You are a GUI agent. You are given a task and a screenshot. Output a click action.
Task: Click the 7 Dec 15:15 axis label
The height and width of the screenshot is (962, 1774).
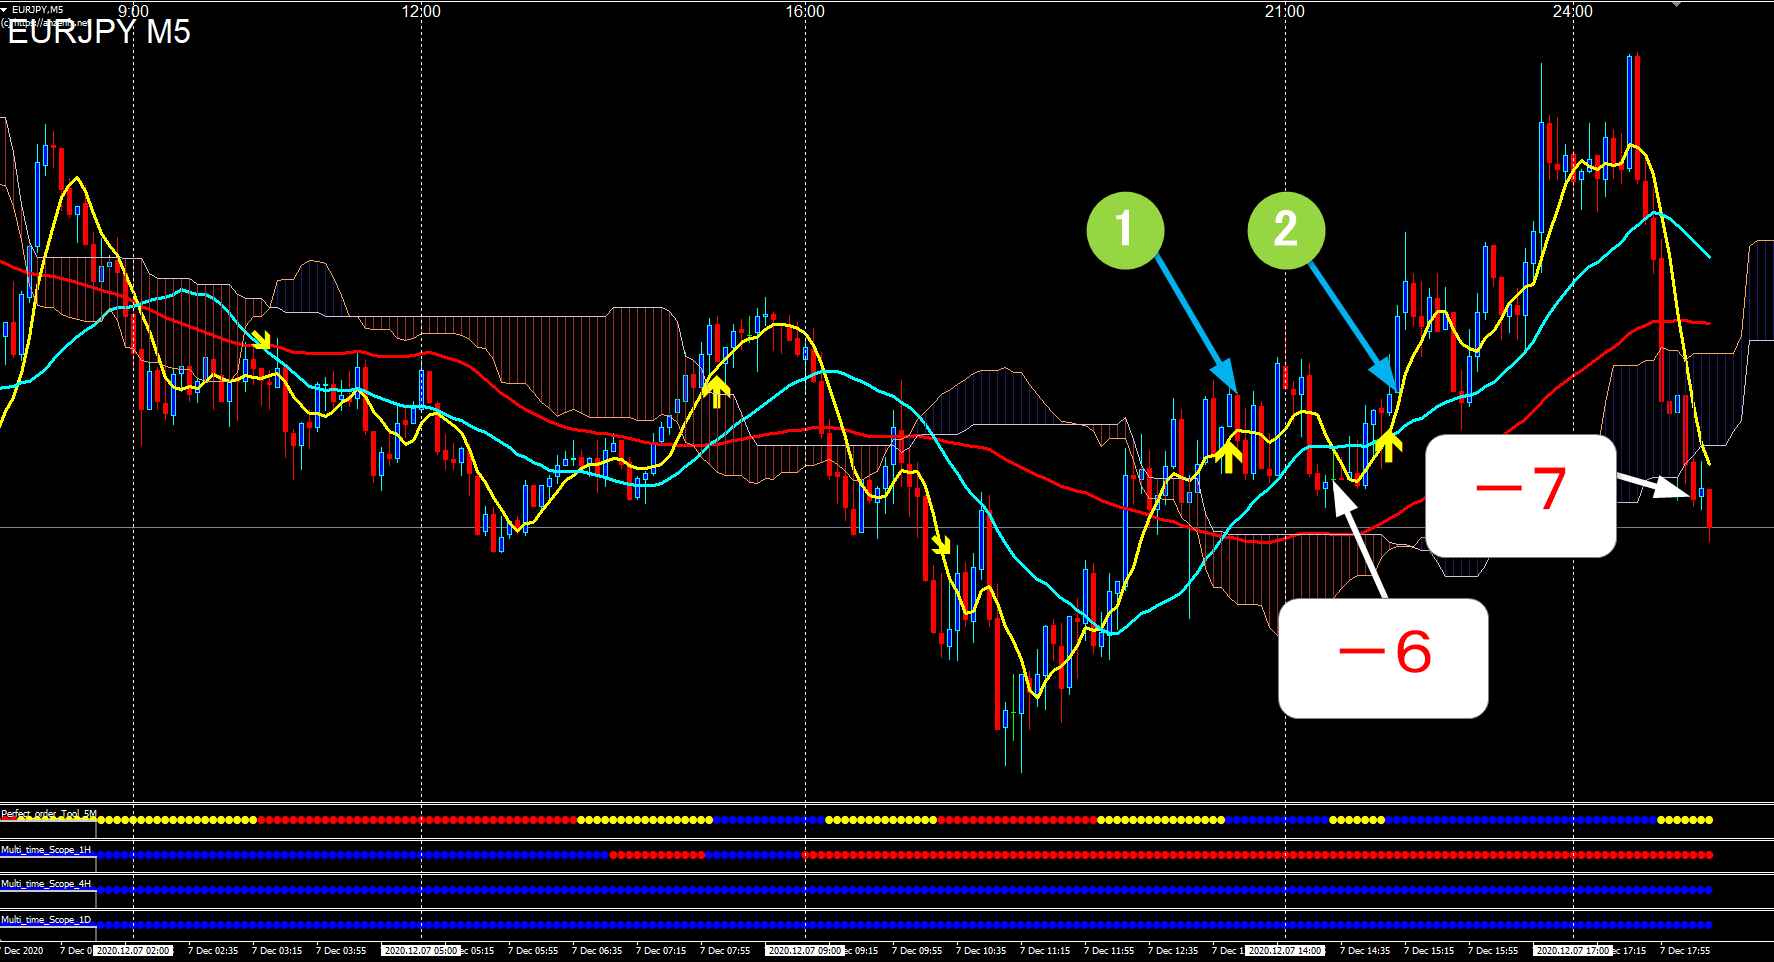tap(1429, 951)
